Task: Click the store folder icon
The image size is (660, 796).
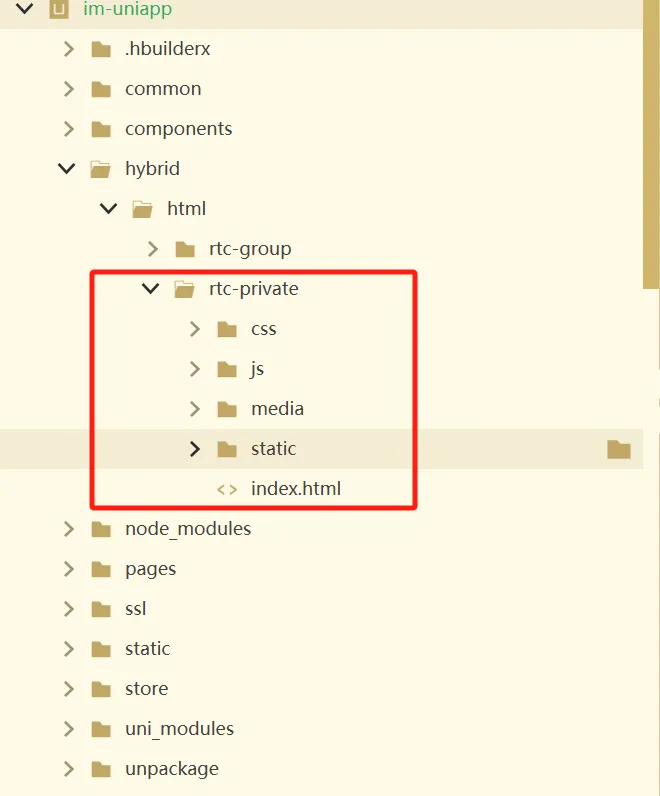Action: [100, 689]
